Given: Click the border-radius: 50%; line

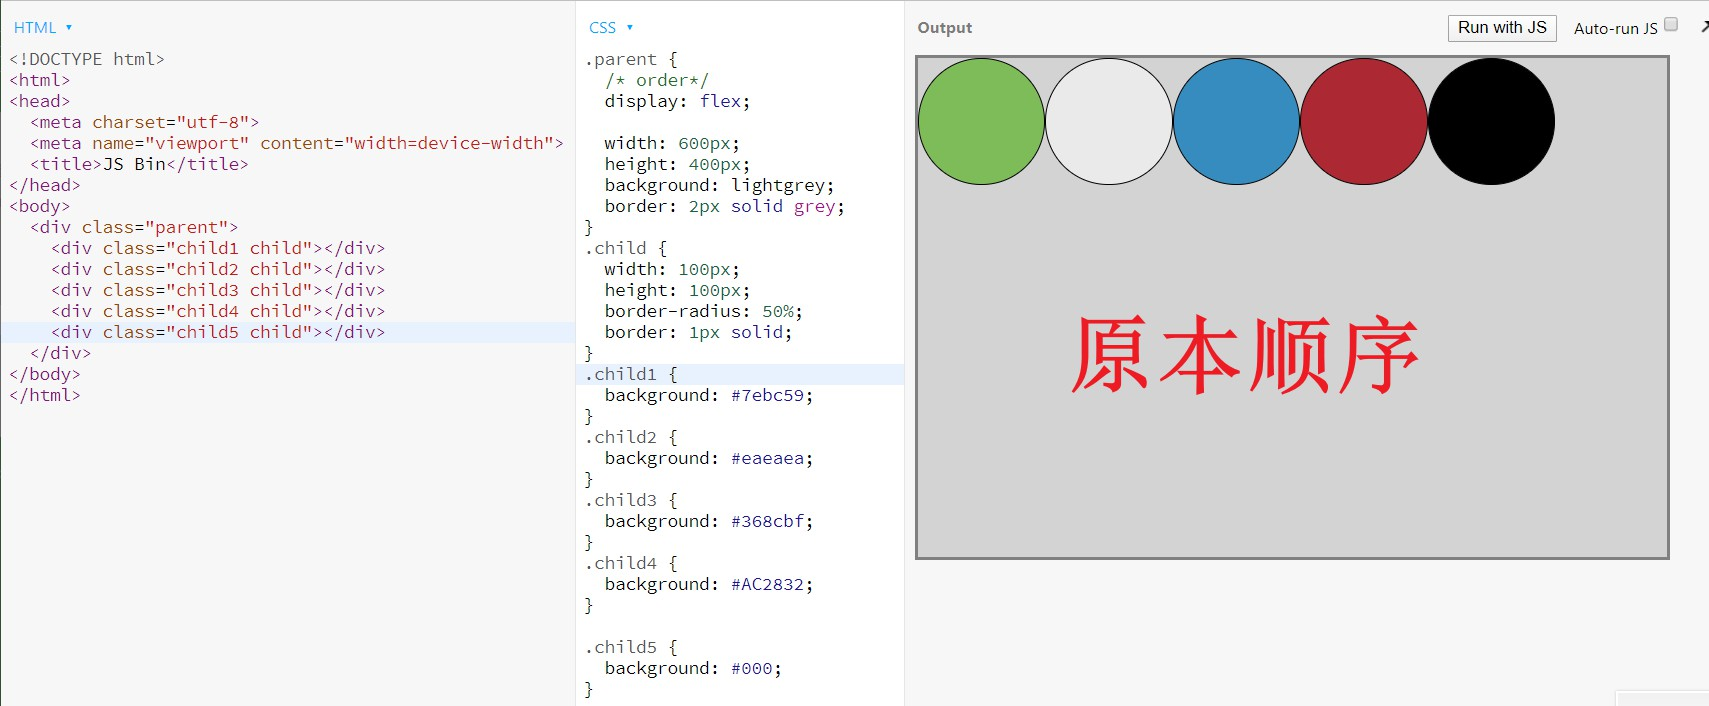Looking at the screenshot, I should 703,311.
